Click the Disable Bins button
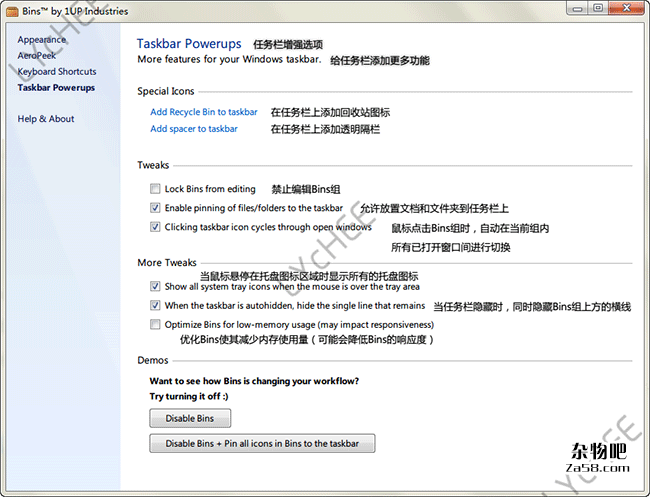The width and height of the screenshot is (650, 497). coord(190,418)
